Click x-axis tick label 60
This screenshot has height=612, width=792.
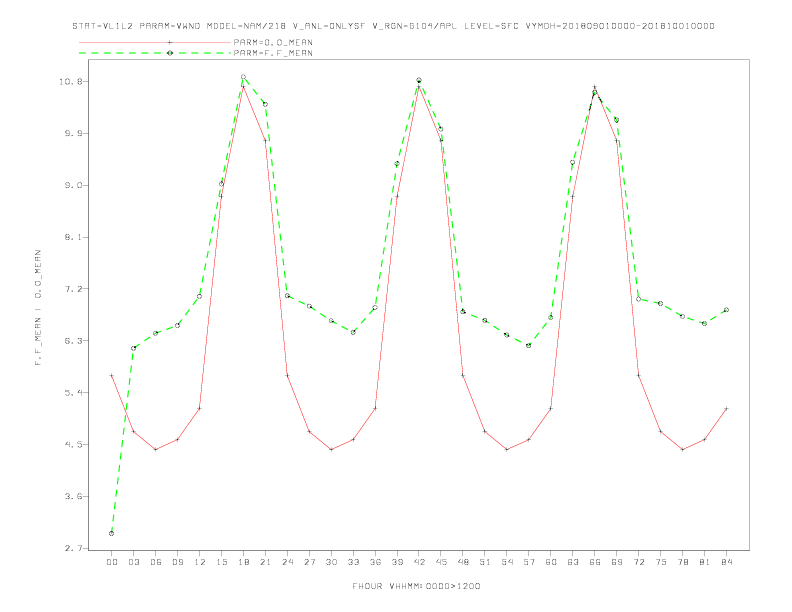[551, 562]
